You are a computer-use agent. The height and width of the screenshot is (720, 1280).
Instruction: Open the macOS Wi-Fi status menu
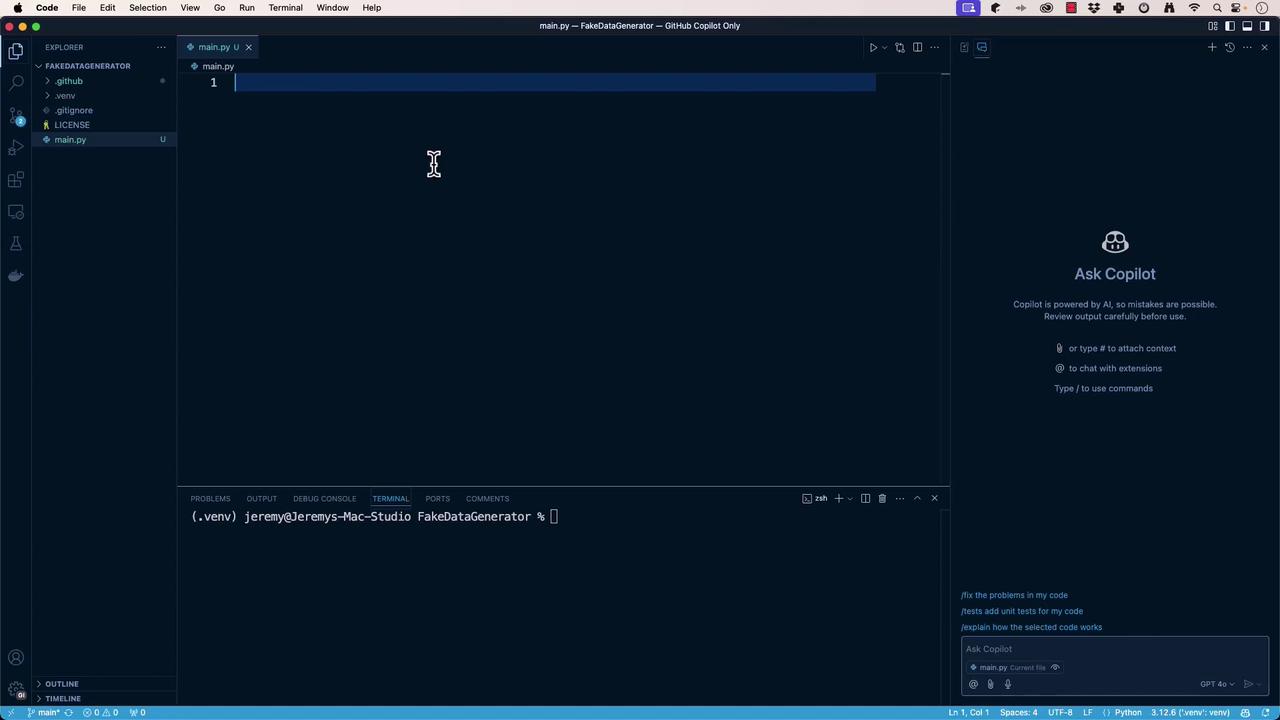click(x=1194, y=8)
